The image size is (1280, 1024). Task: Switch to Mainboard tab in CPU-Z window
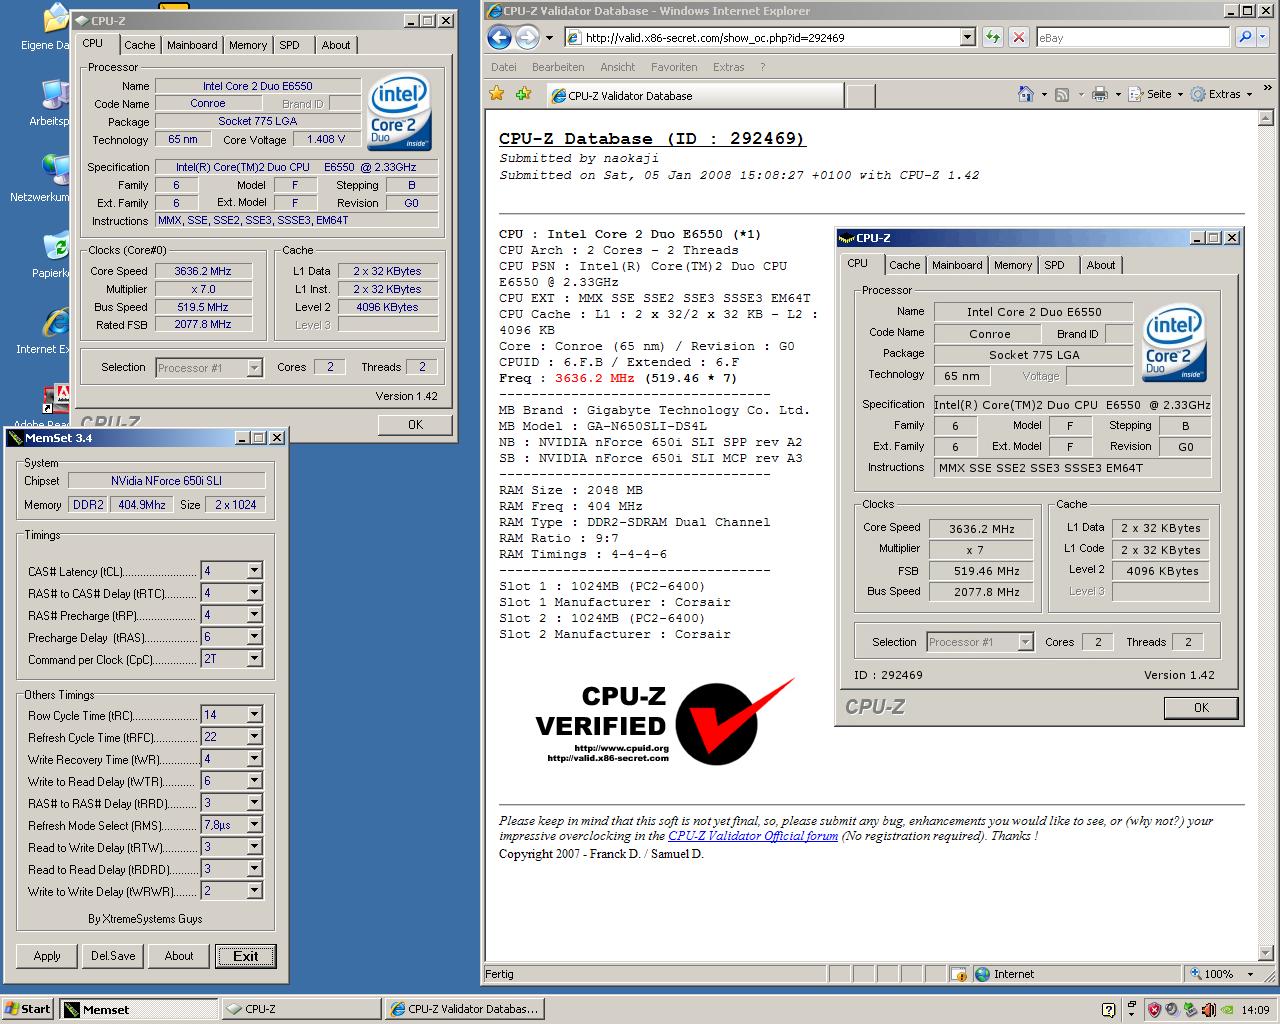(192, 45)
